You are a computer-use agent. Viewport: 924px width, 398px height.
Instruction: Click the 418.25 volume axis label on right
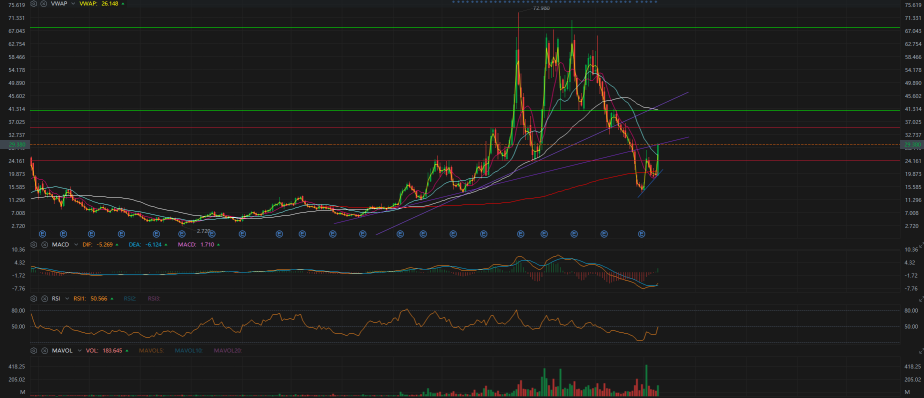click(912, 366)
